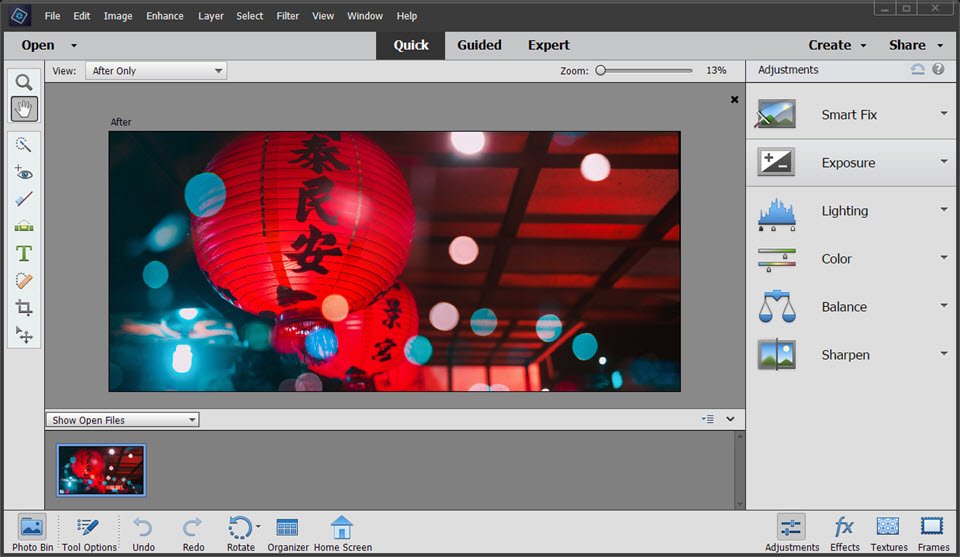960x557 pixels.
Task: Expand the Lighting adjustment
Action: tap(944, 209)
